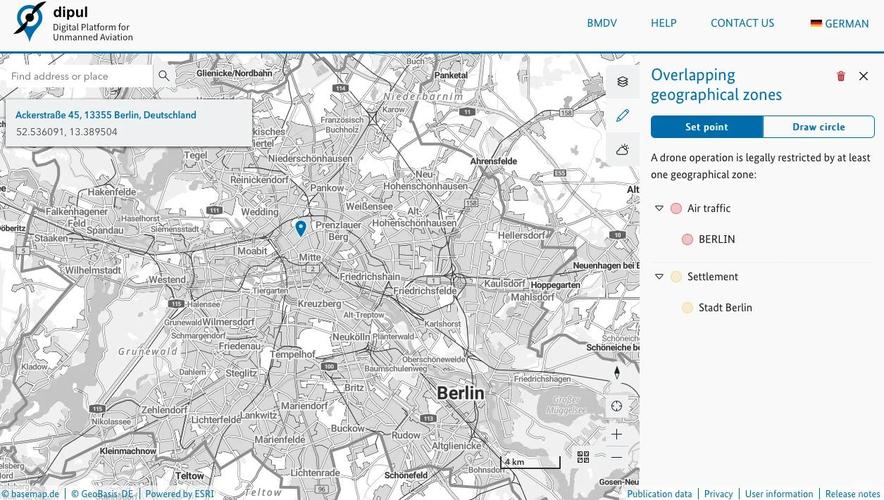884x500 pixels.
Task: Collapse the Air traffic group
Action: tap(660, 209)
